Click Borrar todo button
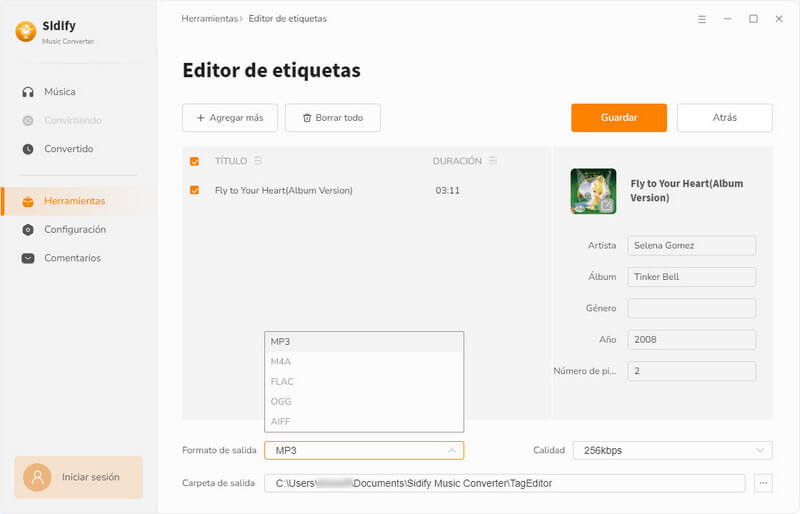The height and width of the screenshot is (514, 800). point(333,118)
